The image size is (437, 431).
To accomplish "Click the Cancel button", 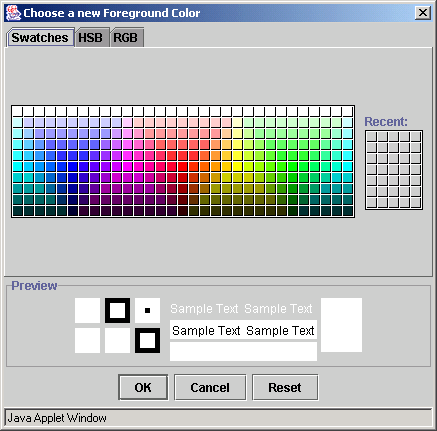I will 210,387.
